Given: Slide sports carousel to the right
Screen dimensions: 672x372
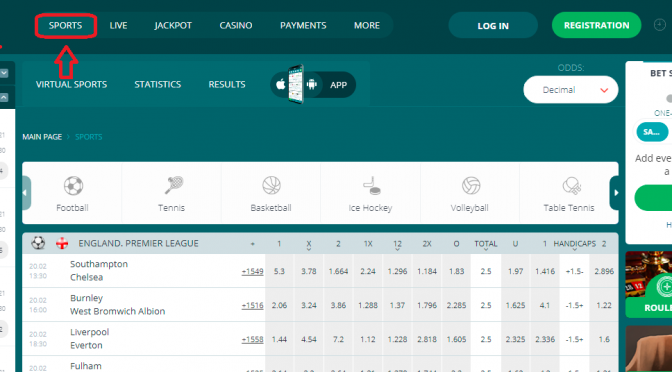Looking at the screenshot, I should pyautogui.click(x=616, y=193).
